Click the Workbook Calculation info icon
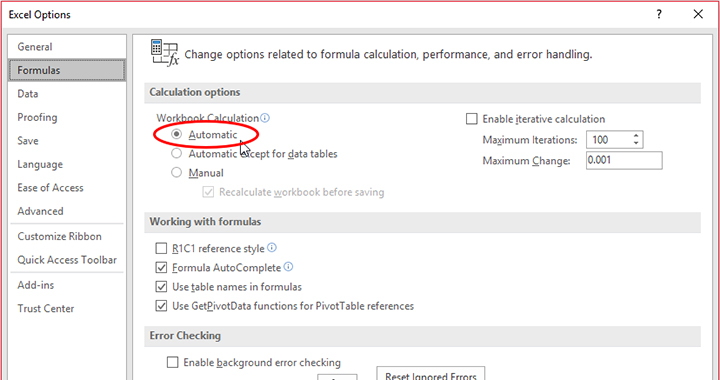The image size is (720, 380). [x=265, y=118]
